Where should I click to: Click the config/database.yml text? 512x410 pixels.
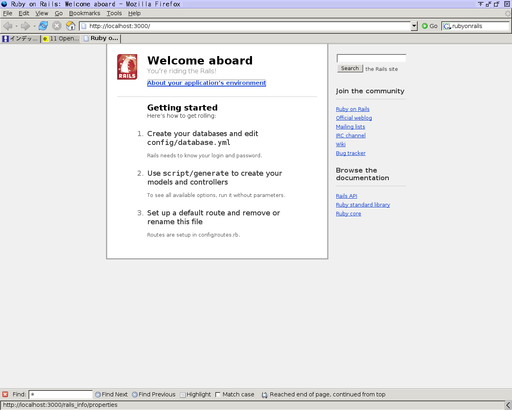click(x=189, y=143)
